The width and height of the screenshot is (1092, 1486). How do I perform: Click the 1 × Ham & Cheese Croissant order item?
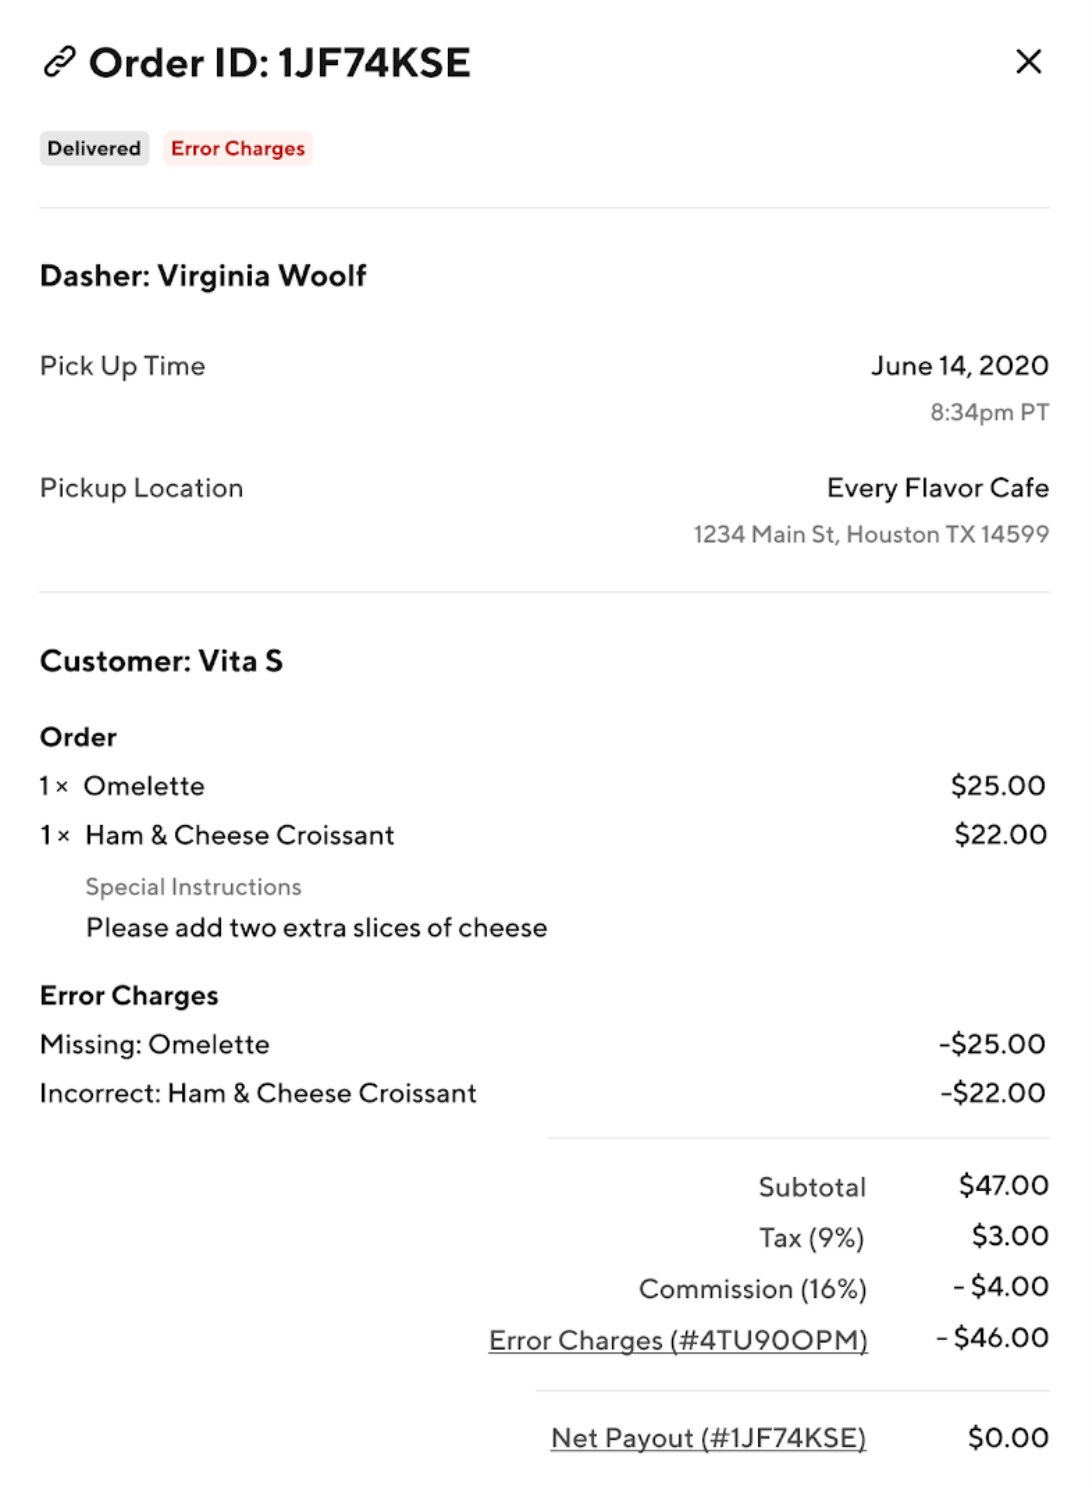tap(217, 835)
